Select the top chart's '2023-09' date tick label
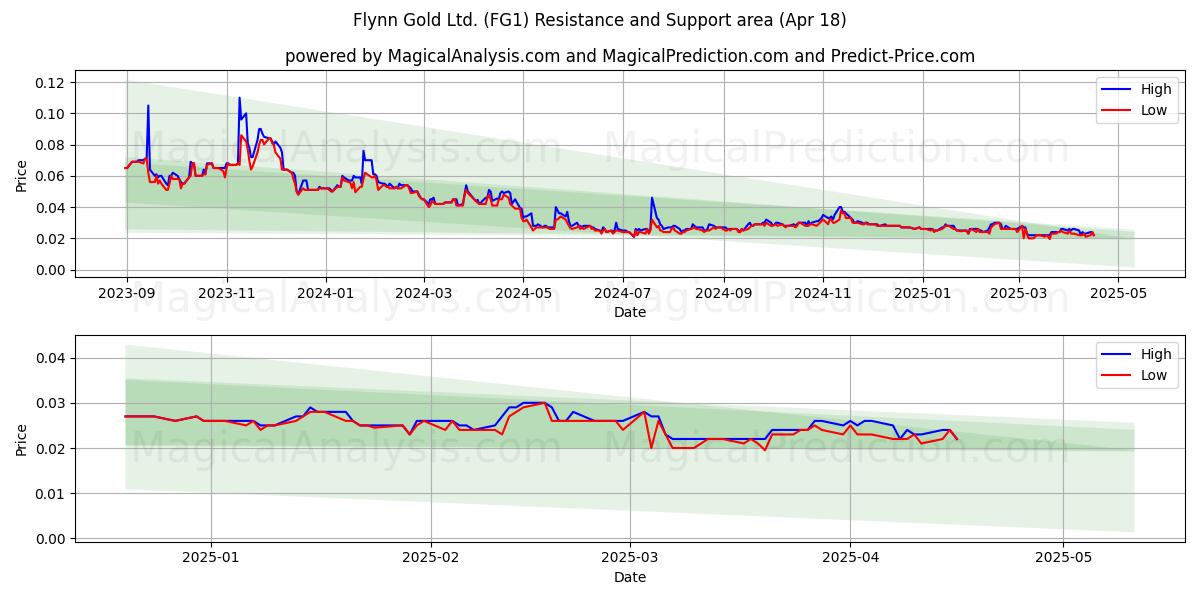The image size is (1200, 600). tap(126, 295)
